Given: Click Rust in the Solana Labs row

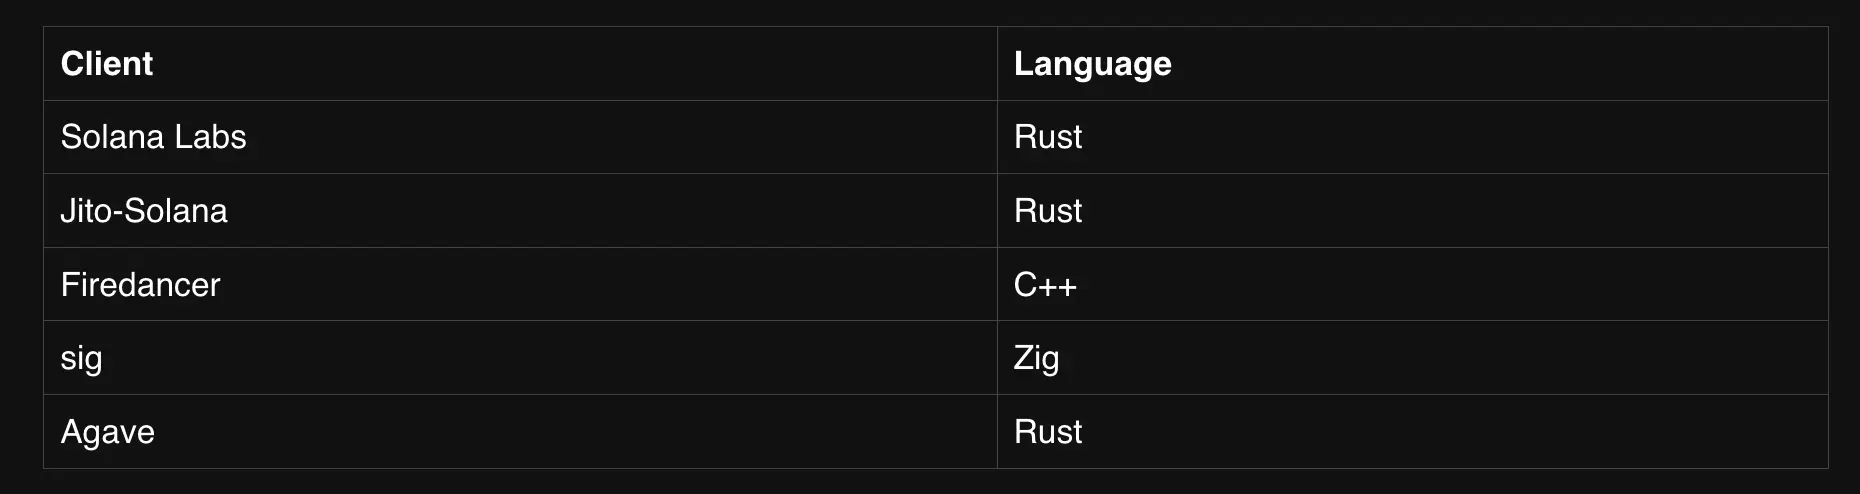Looking at the screenshot, I should coord(1048,137).
